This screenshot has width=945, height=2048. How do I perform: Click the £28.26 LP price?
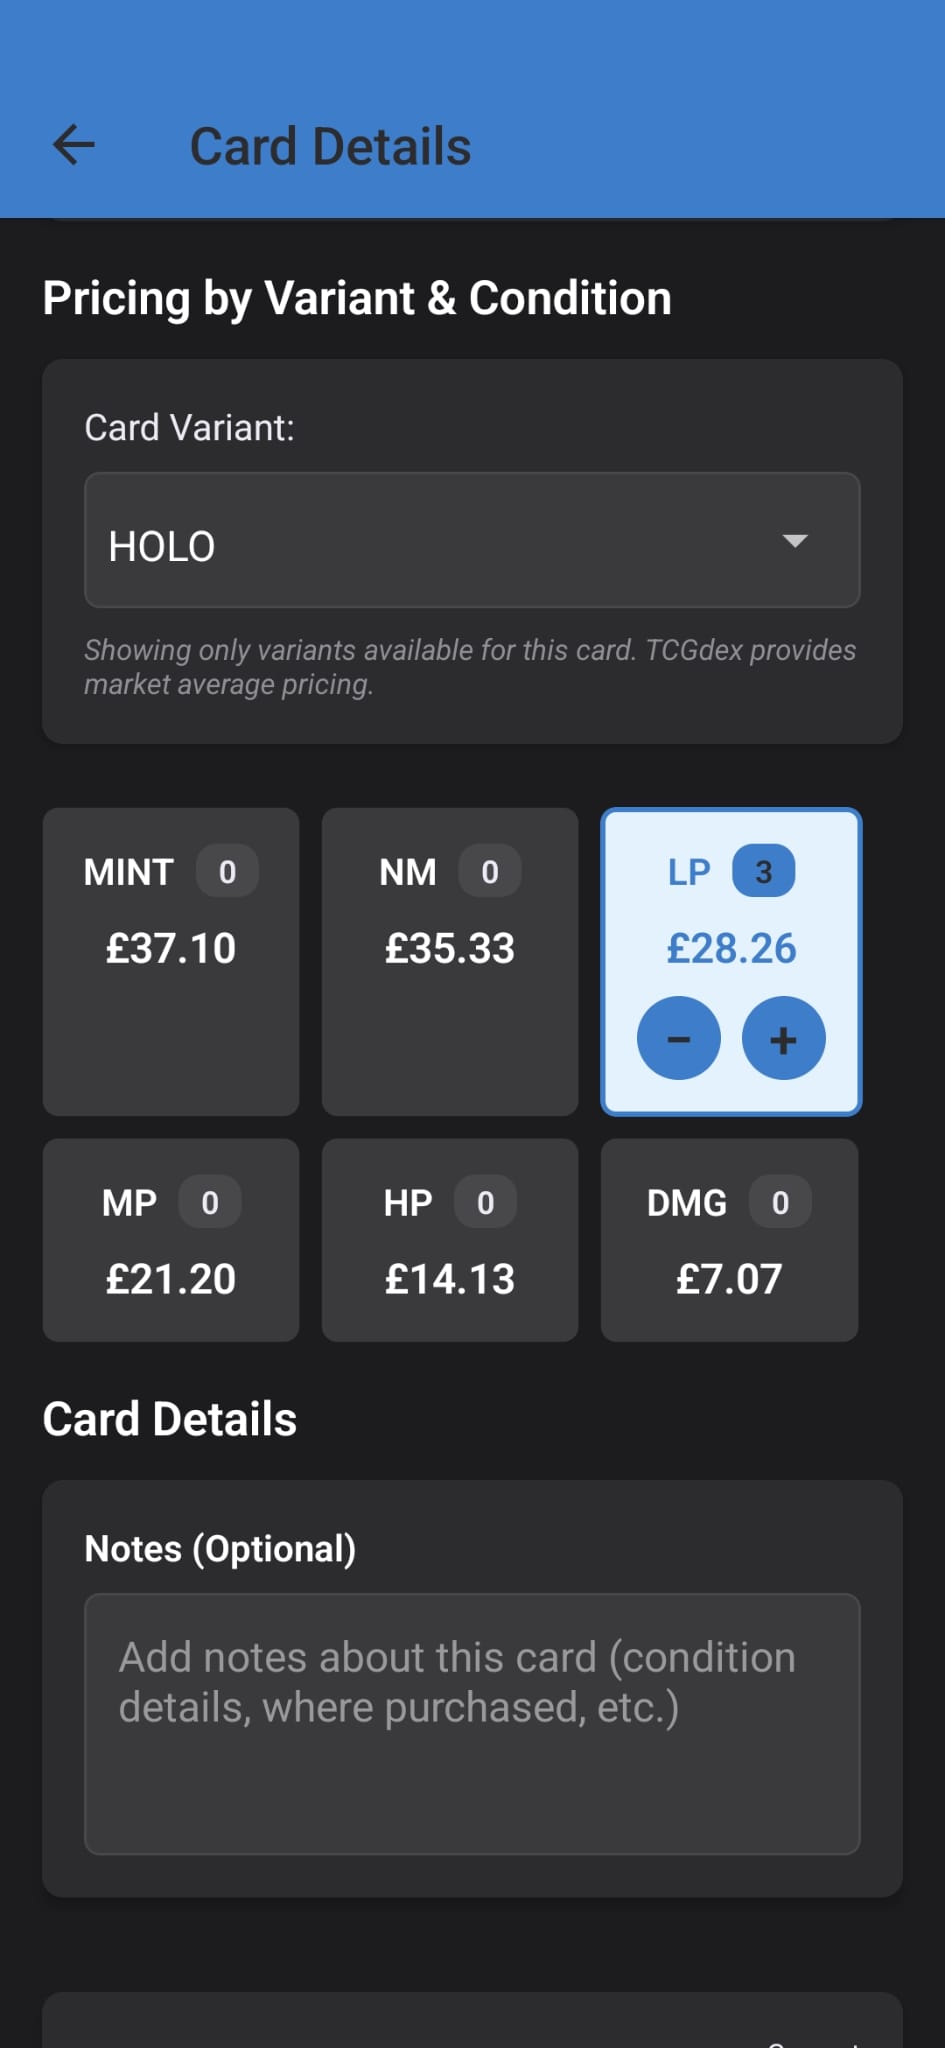[x=731, y=948]
